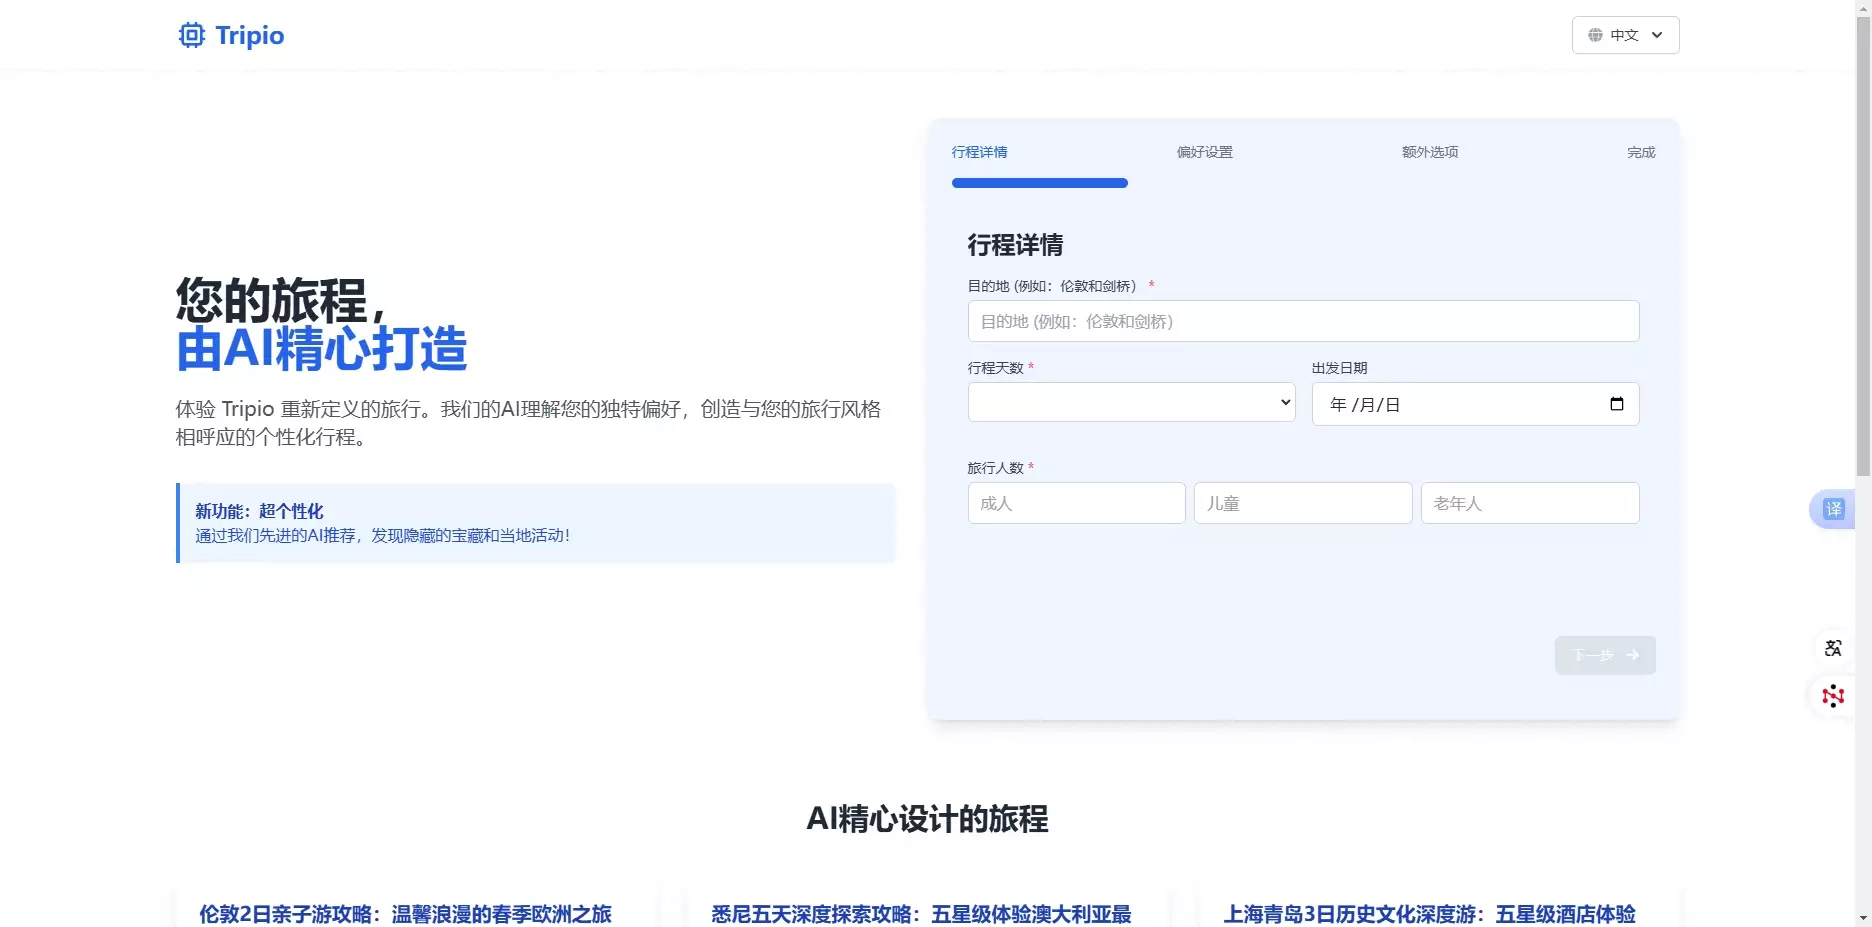
Task: Open the 行程天数 dropdown
Action: [x=1131, y=402]
